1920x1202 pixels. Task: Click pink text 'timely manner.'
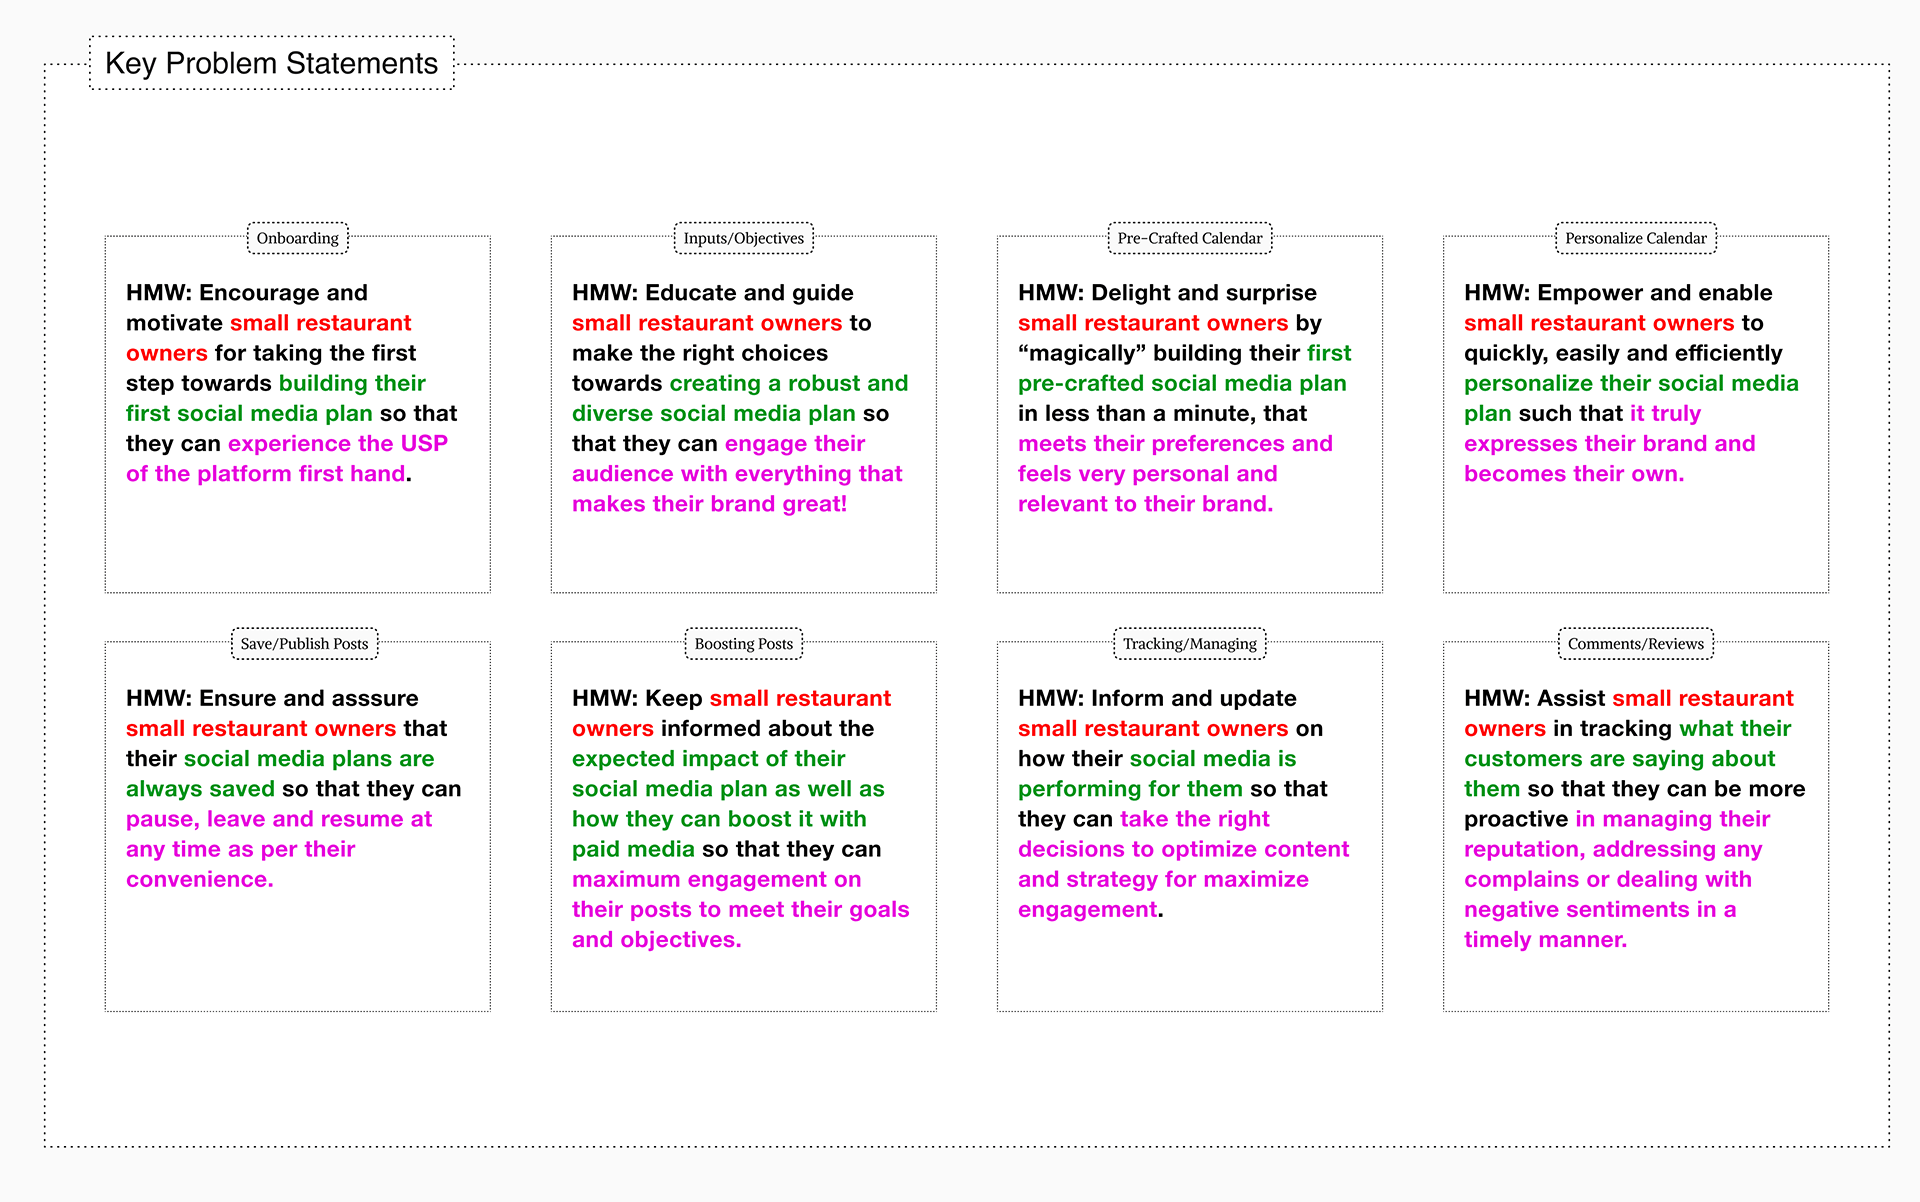tap(1545, 939)
